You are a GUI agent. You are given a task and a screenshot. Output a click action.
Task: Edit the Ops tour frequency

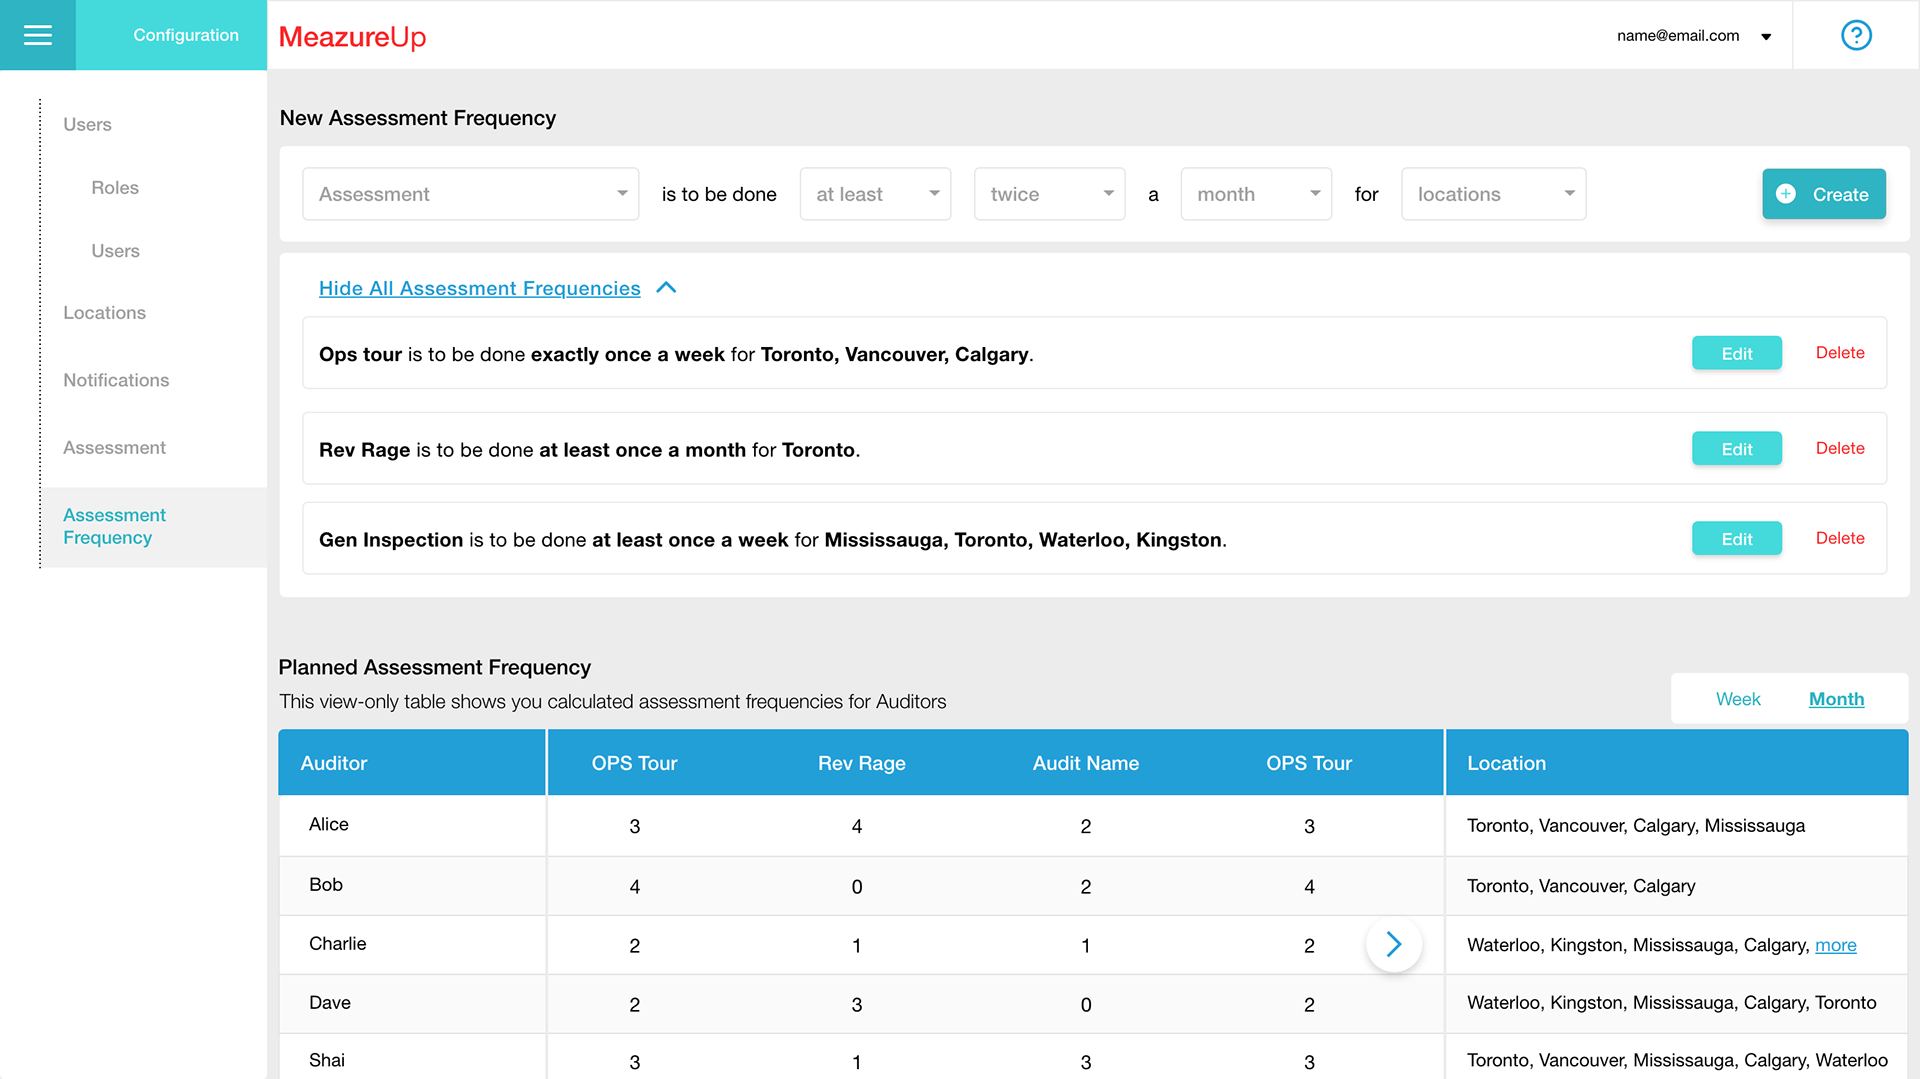[x=1737, y=353]
